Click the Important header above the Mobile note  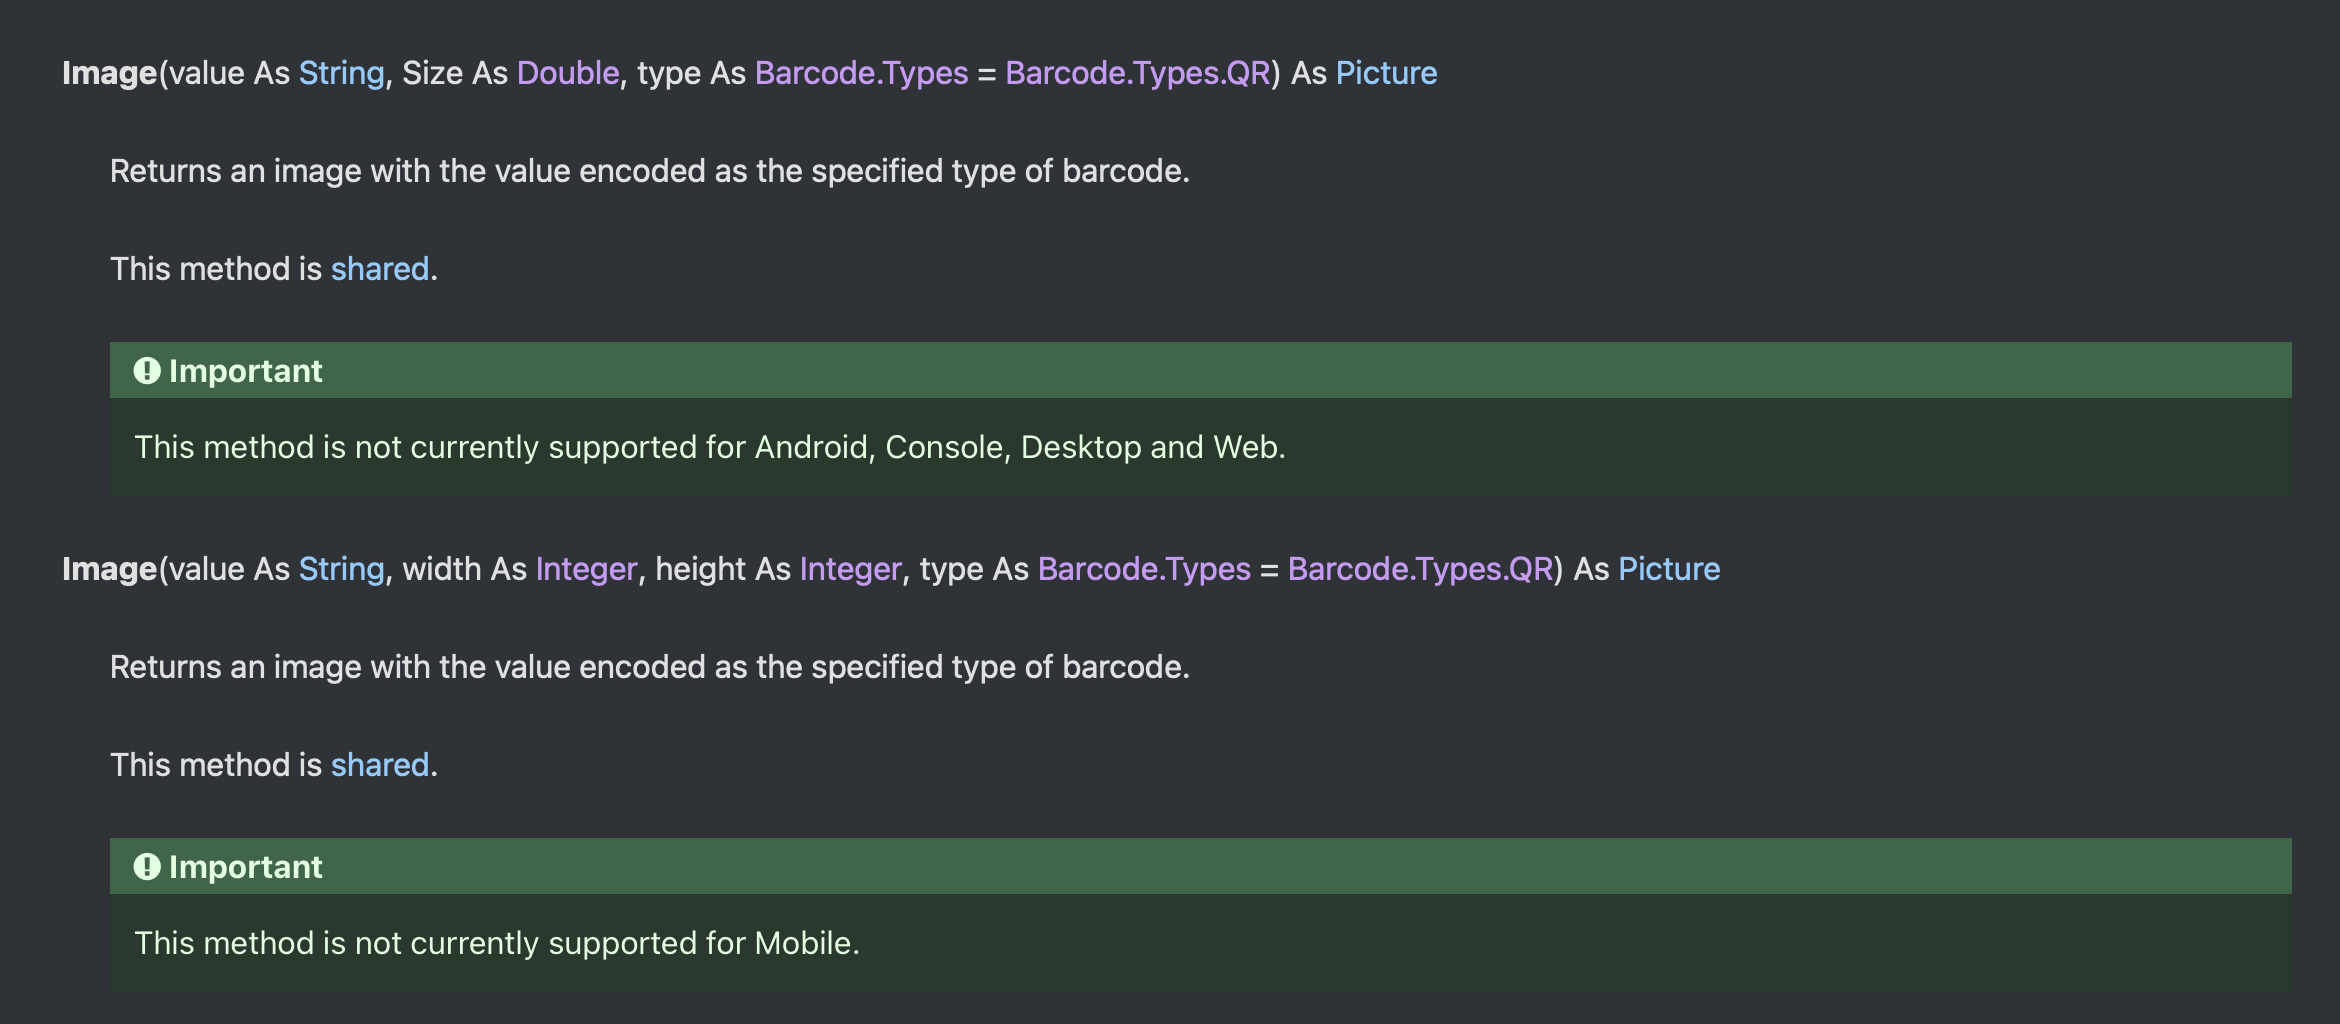pos(1201,867)
